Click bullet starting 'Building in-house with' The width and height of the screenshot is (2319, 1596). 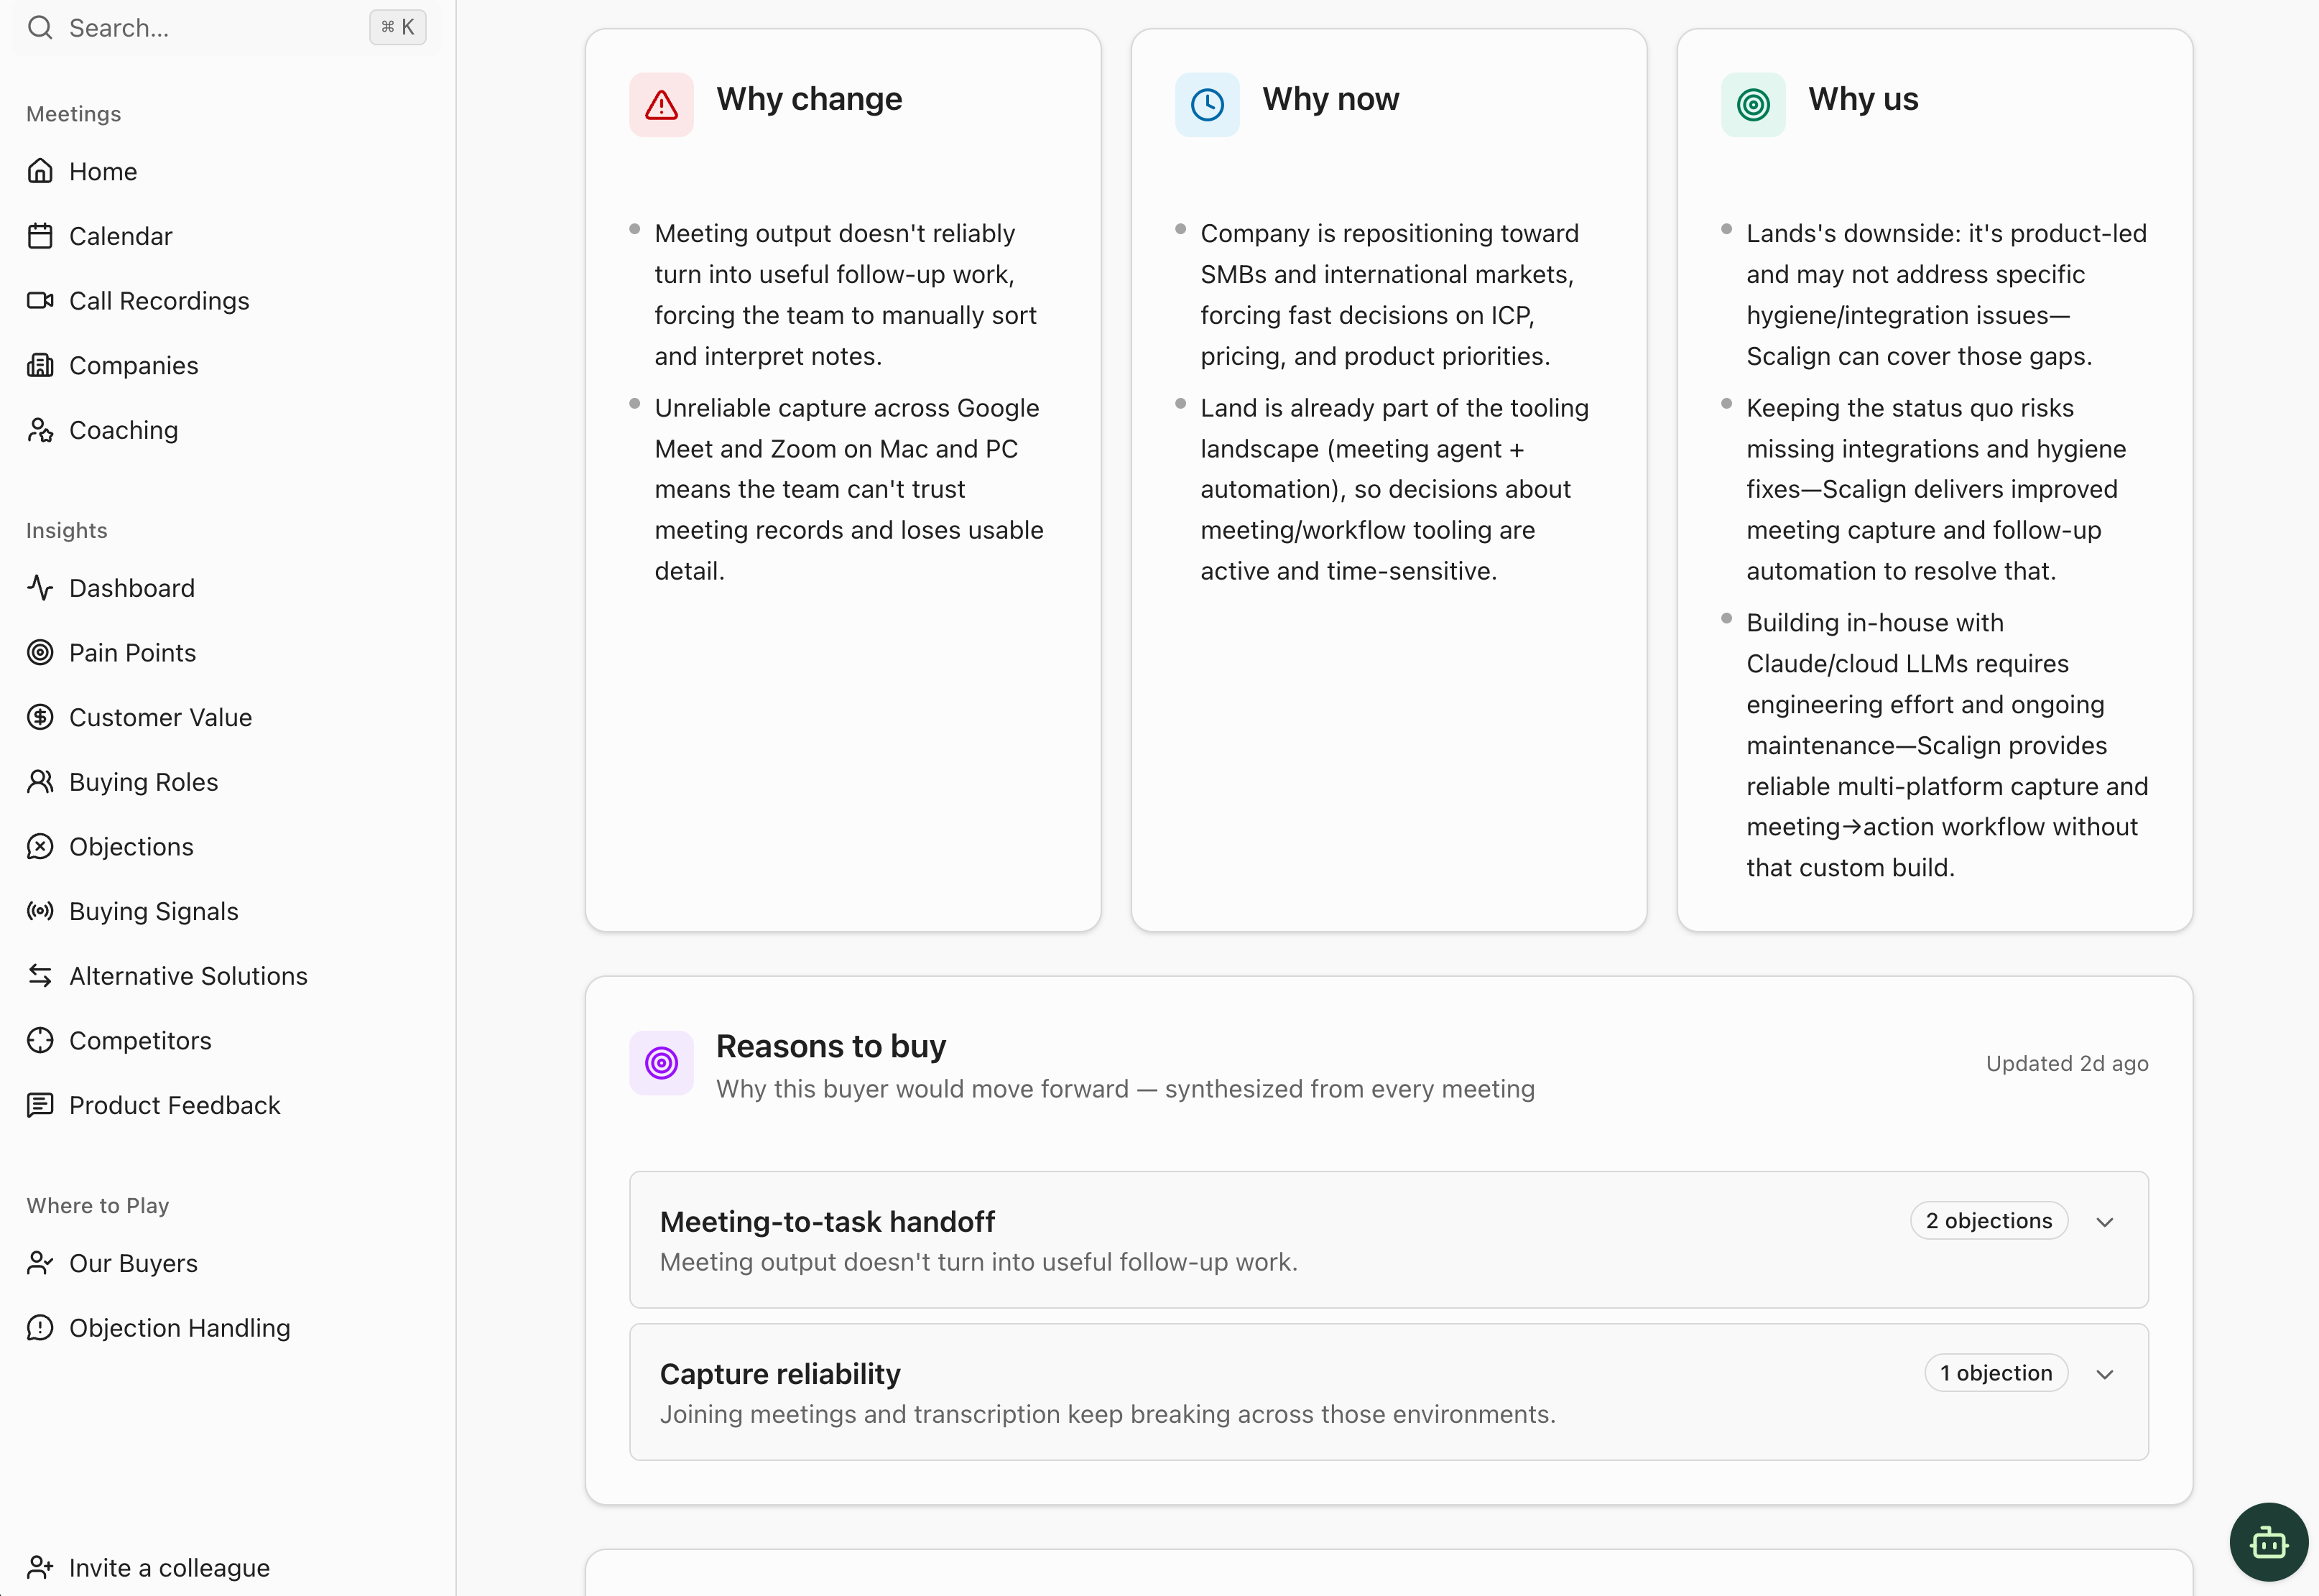coord(1947,745)
